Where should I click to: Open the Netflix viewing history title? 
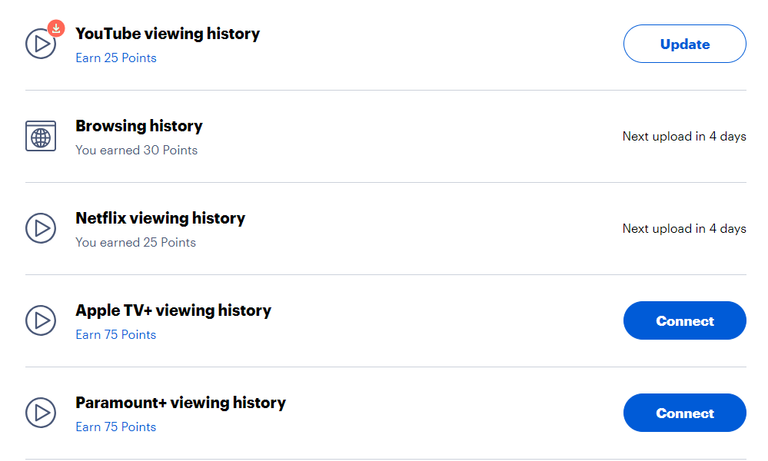pyautogui.click(x=160, y=218)
